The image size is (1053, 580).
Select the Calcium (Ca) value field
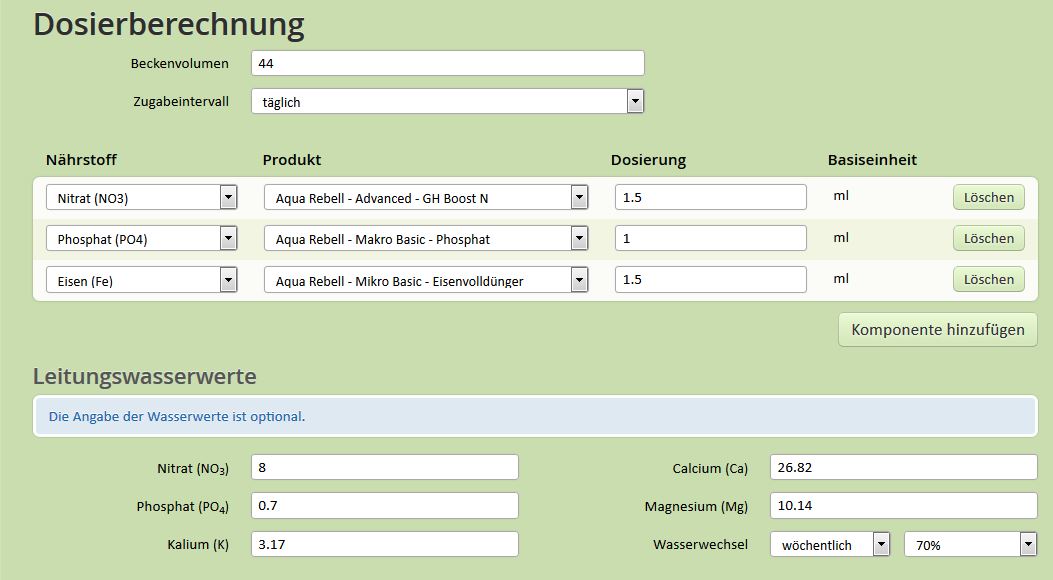pos(903,467)
